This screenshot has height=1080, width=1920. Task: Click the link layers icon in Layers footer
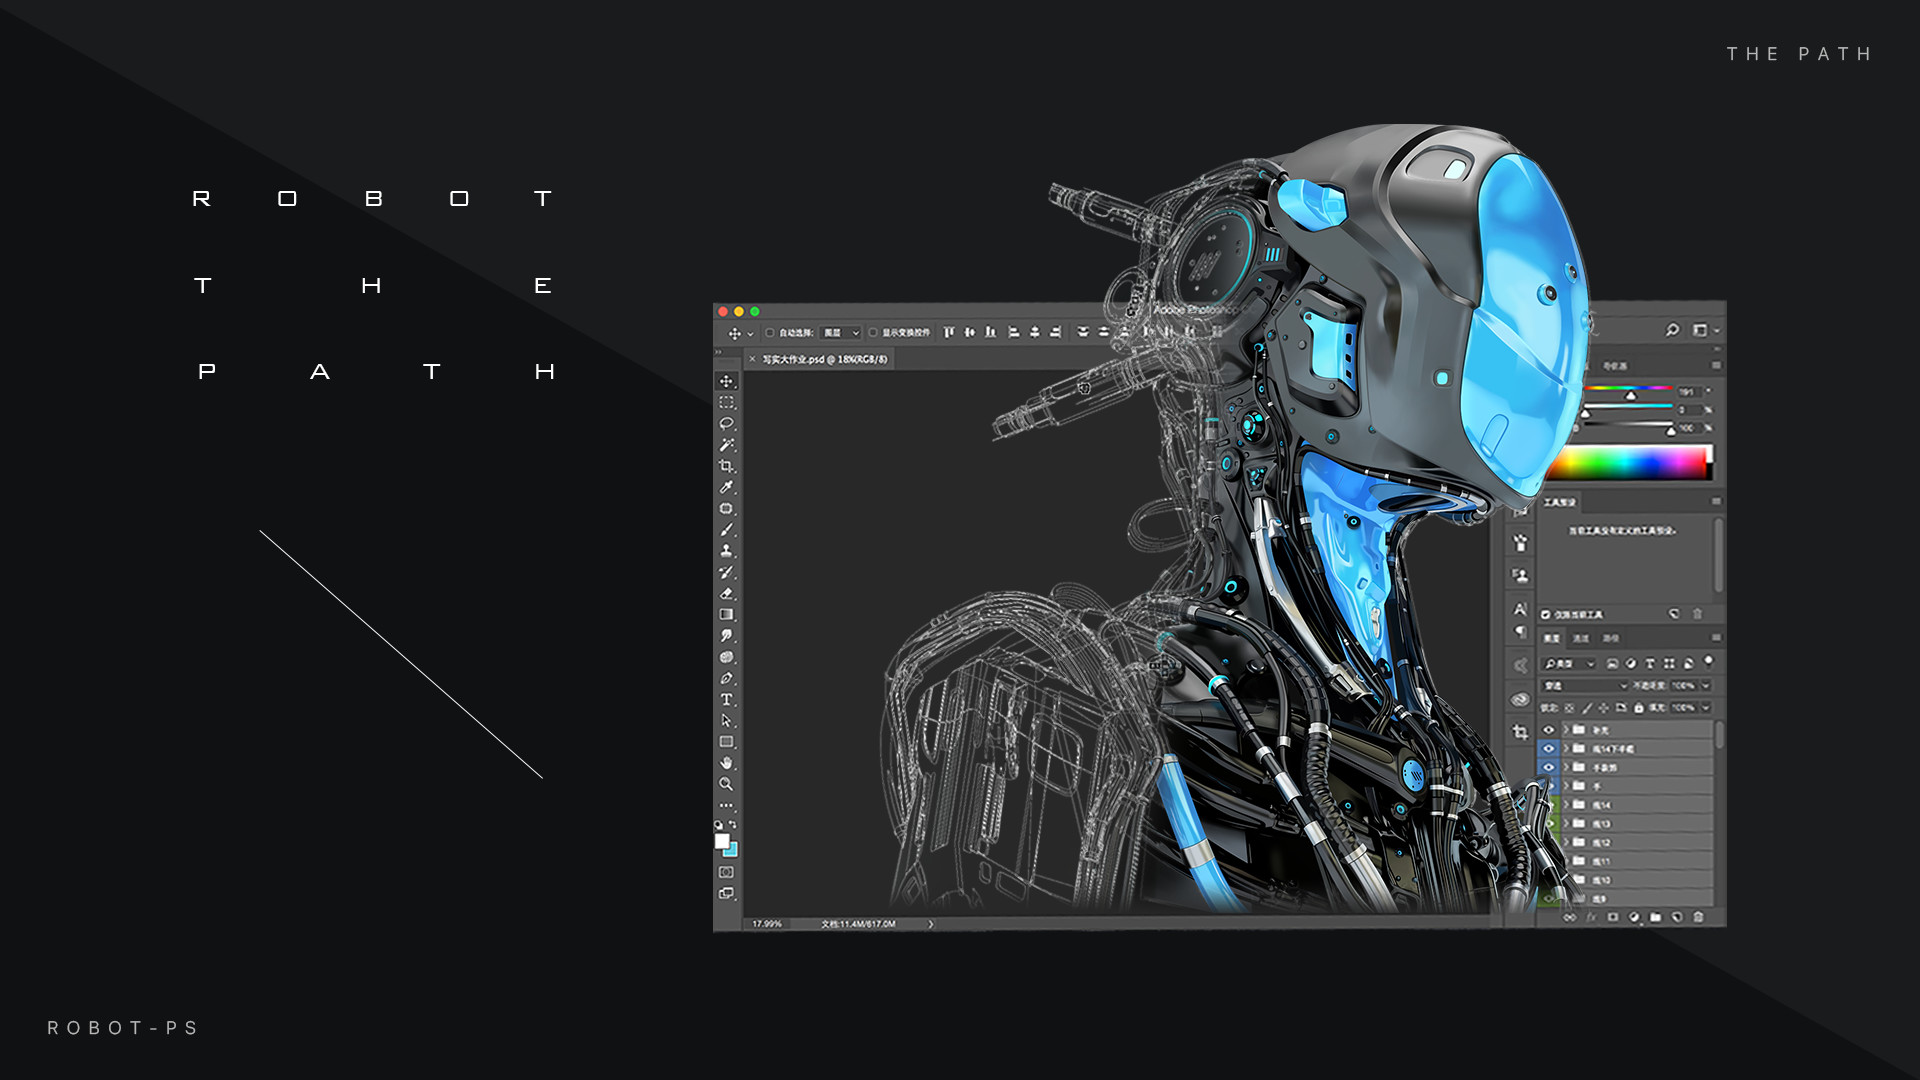[1570, 917]
